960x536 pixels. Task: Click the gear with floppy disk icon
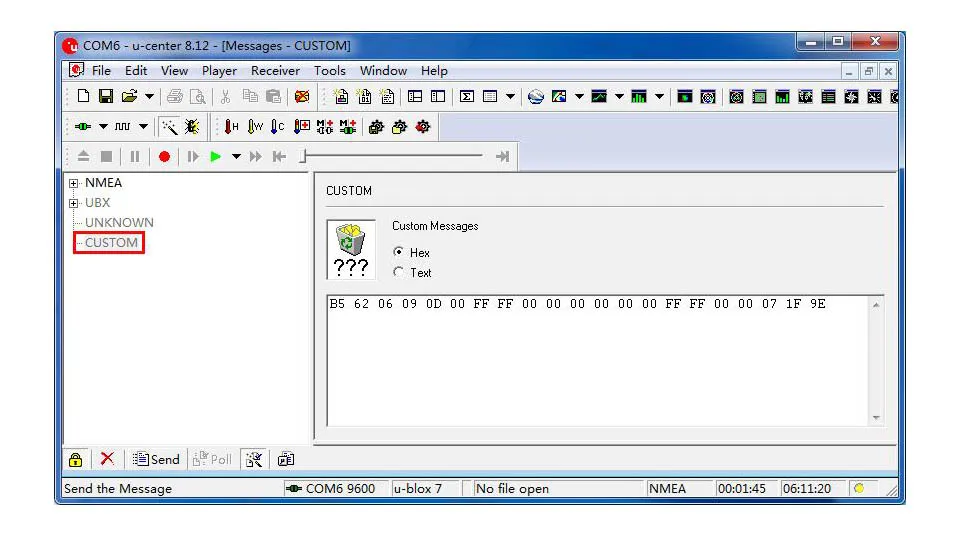tap(376, 127)
